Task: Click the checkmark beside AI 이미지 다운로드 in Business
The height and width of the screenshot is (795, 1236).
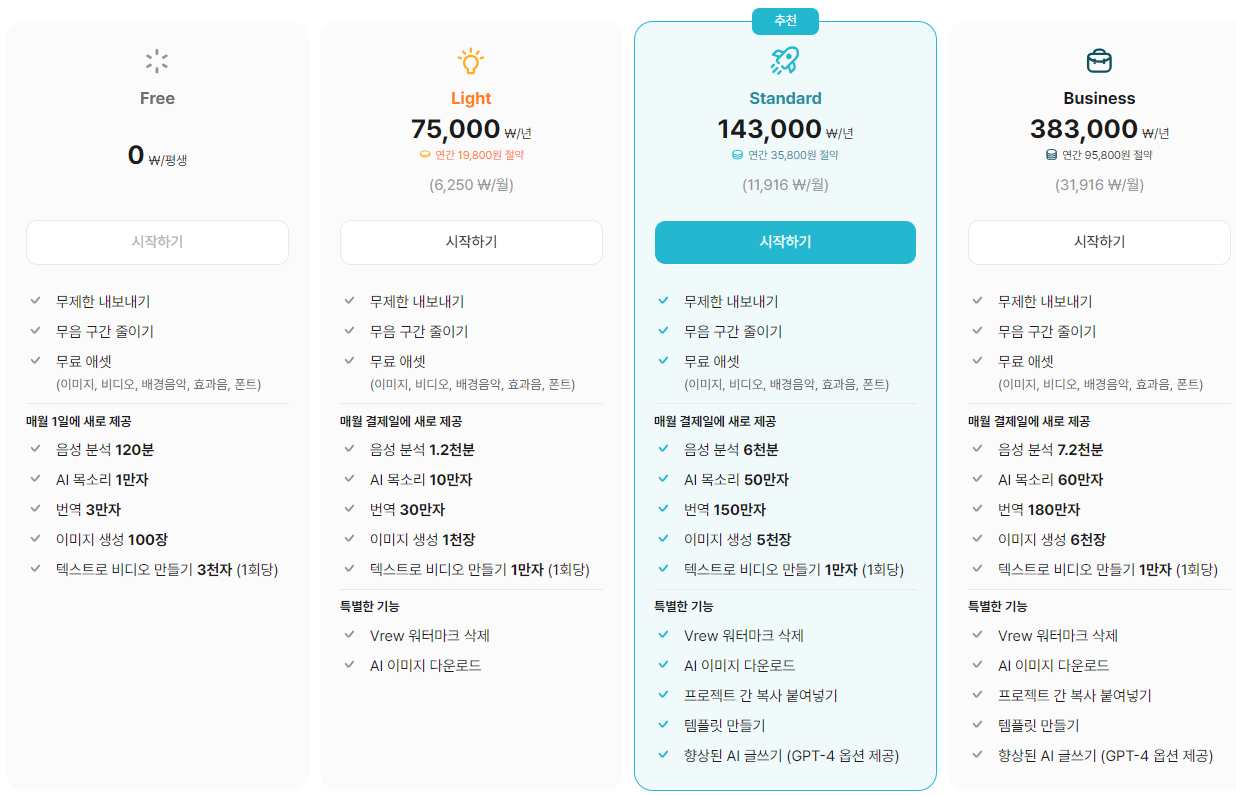Action: coord(979,664)
